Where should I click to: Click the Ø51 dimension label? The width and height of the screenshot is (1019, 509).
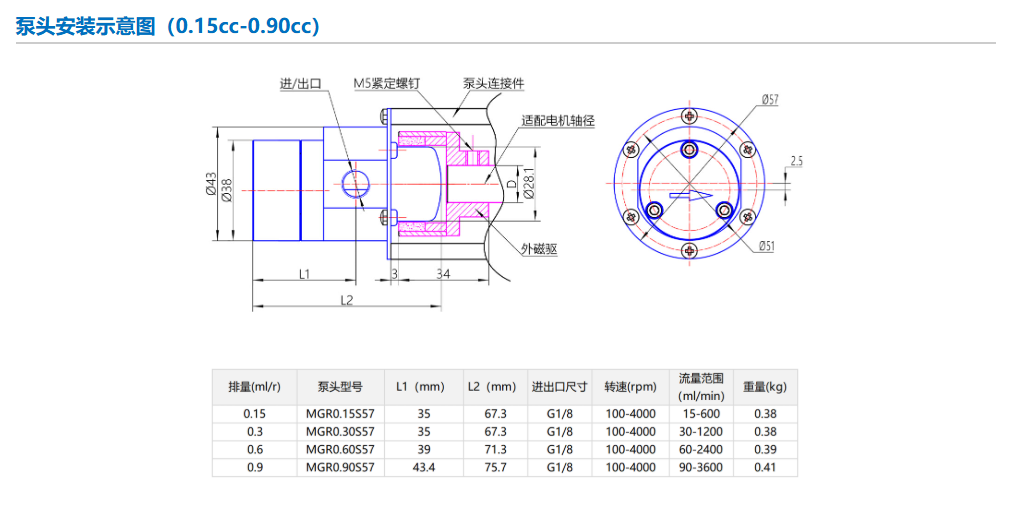[x=767, y=246]
